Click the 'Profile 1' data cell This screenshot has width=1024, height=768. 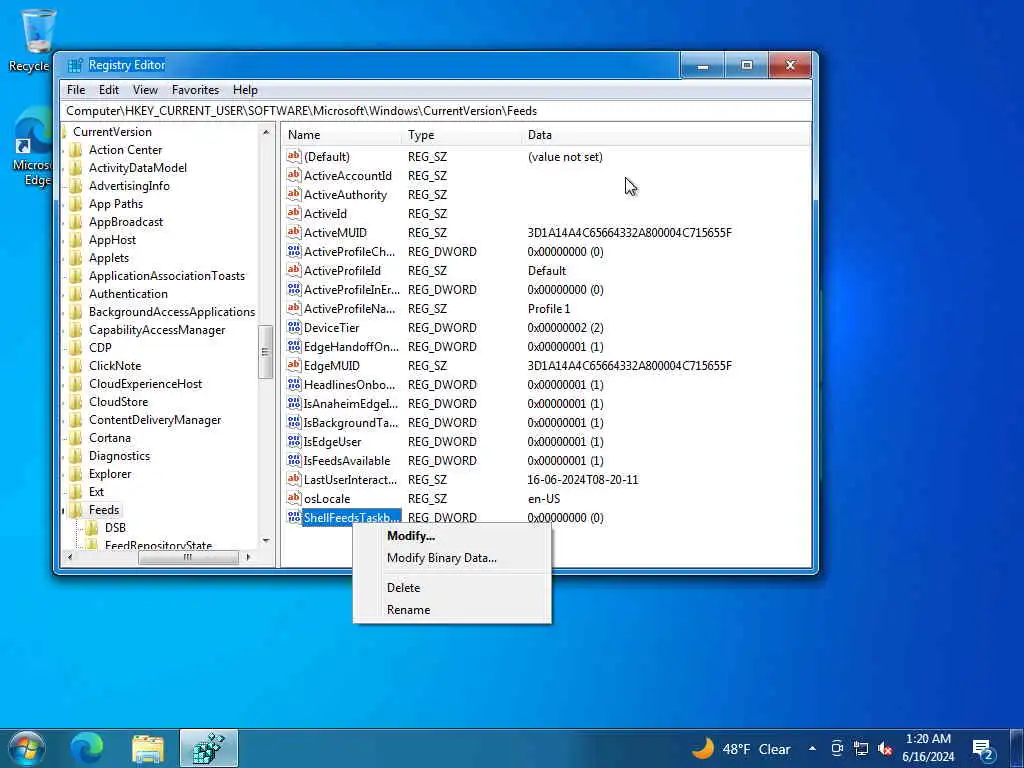(x=549, y=308)
